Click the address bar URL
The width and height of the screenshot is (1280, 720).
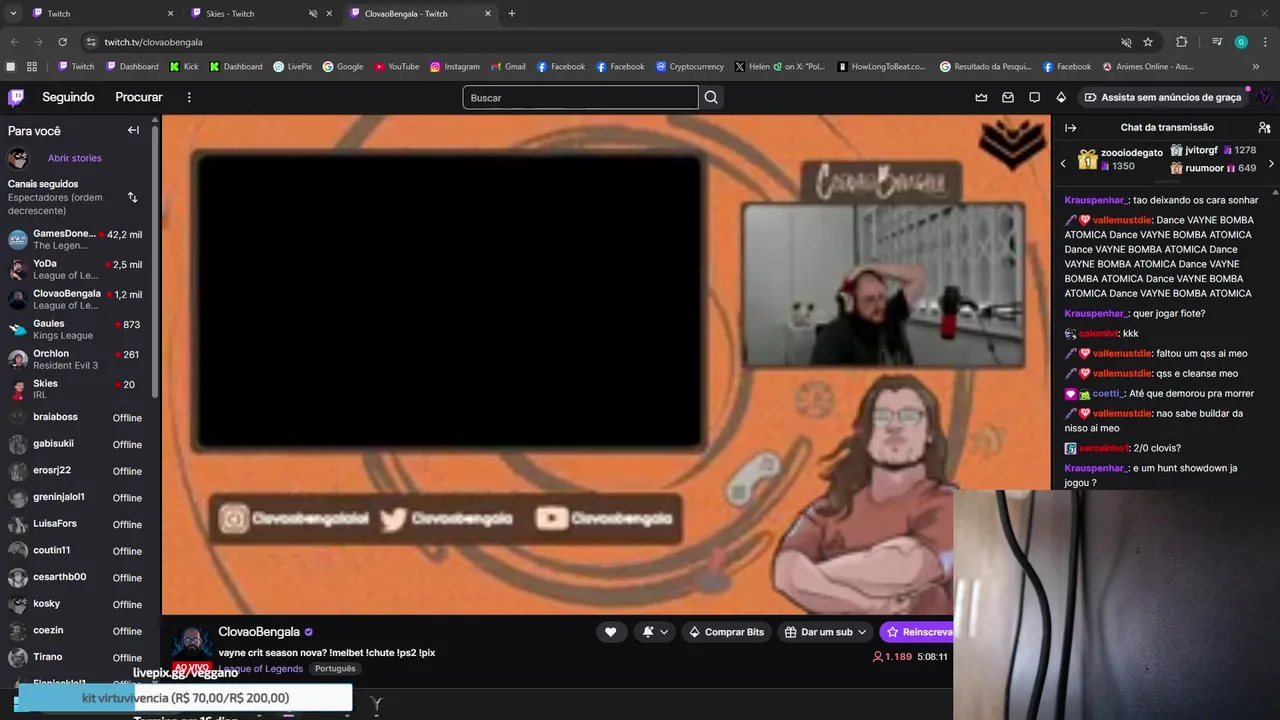click(x=153, y=42)
